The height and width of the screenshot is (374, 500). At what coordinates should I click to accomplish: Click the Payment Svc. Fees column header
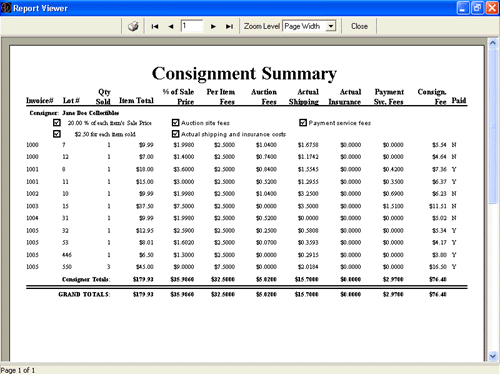[389, 97]
